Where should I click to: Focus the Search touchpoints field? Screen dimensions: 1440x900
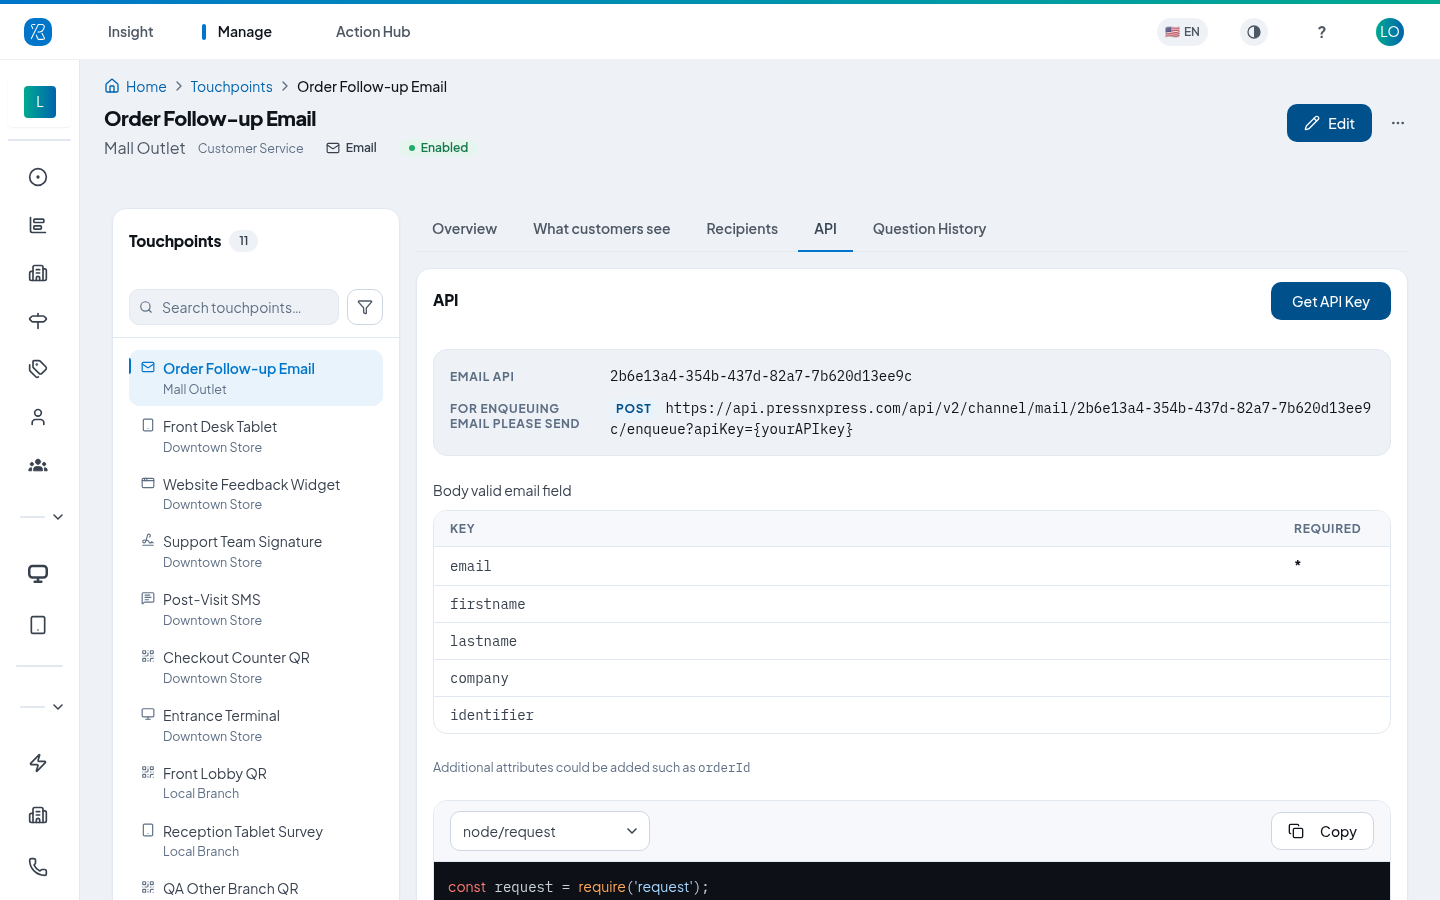coord(234,307)
